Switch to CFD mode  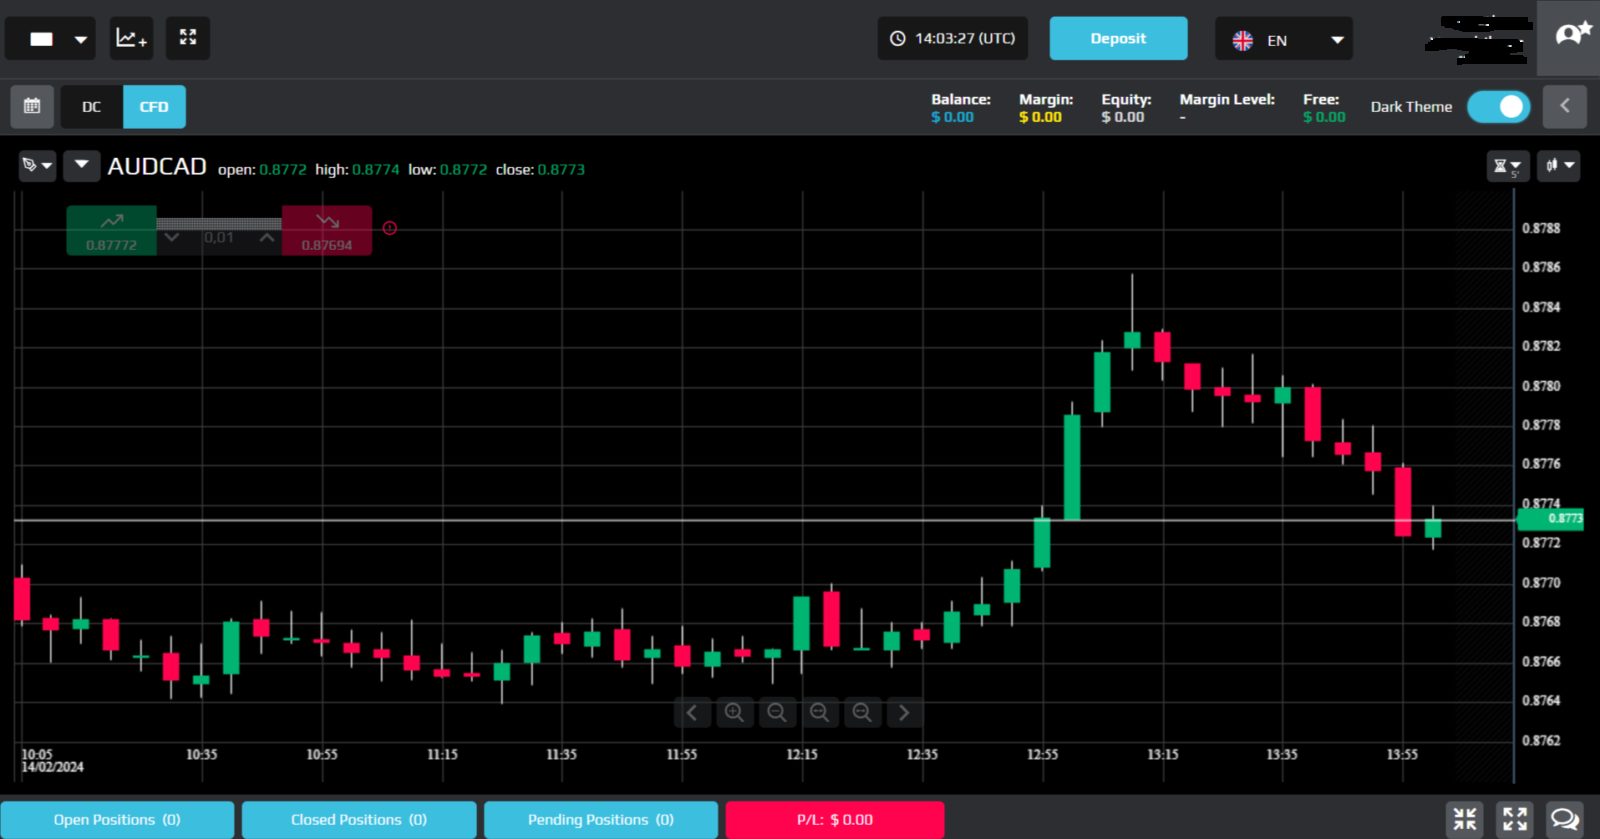(x=154, y=106)
